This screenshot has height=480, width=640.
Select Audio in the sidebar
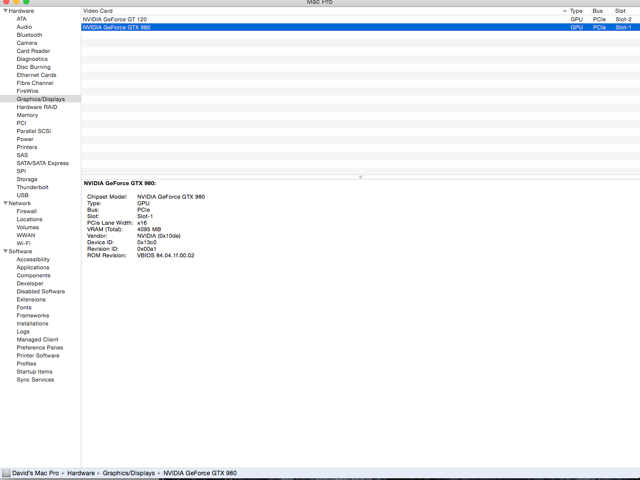pos(24,27)
